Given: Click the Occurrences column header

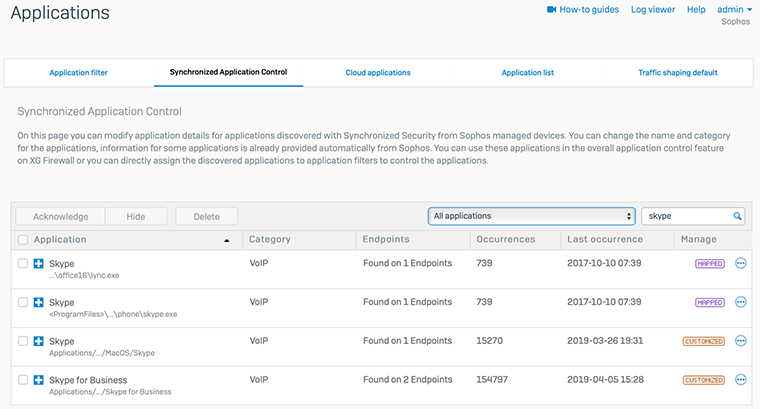Looking at the screenshot, I should (506, 239).
